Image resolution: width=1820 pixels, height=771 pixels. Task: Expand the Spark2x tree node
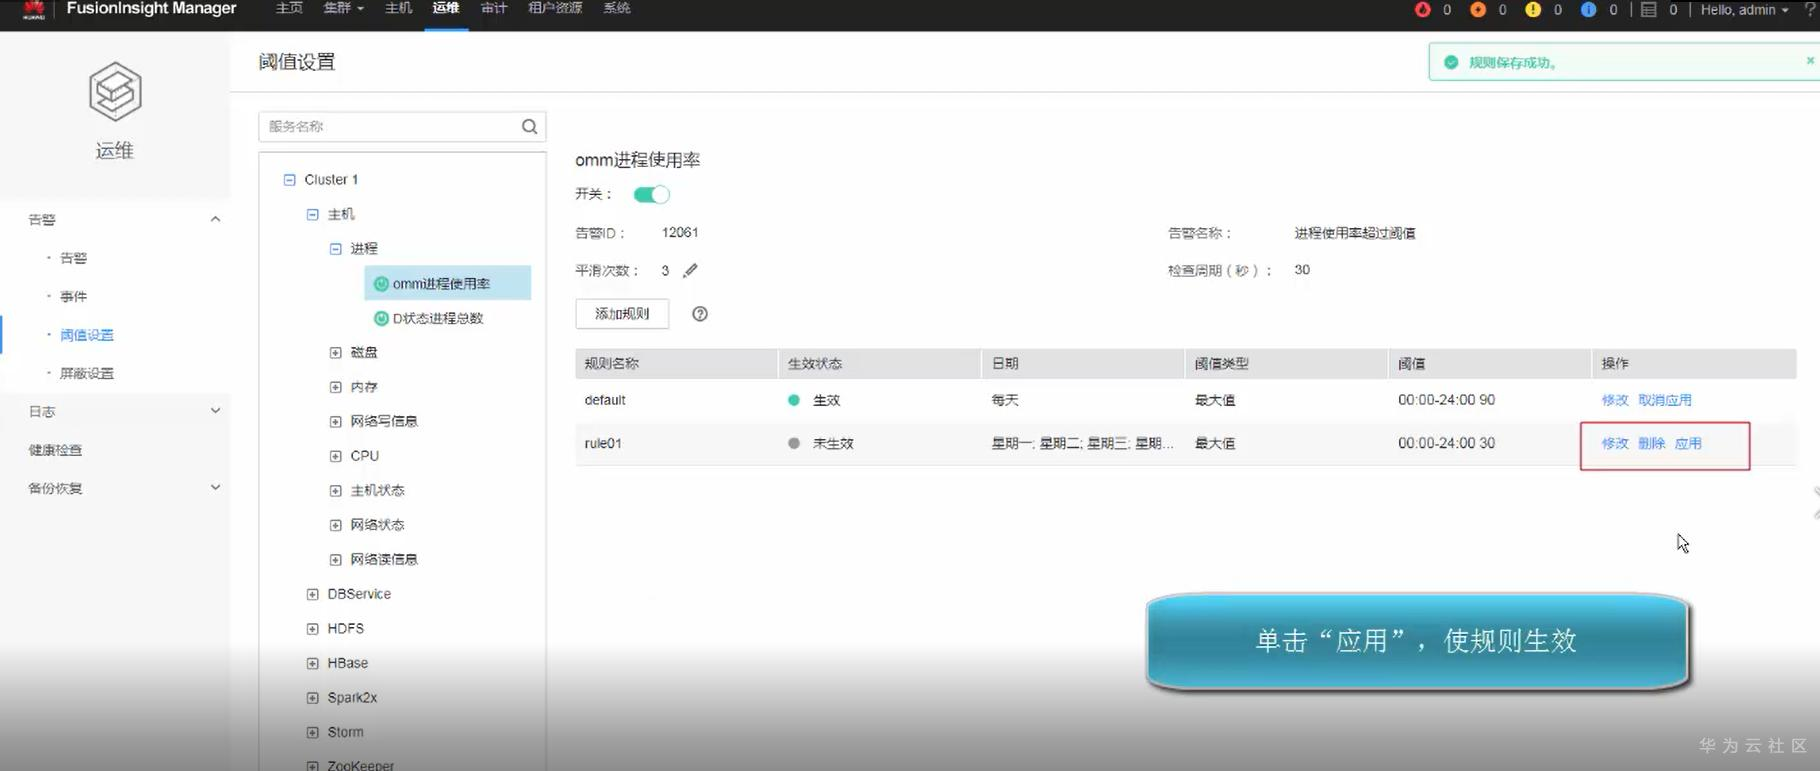tap(313, 698)
